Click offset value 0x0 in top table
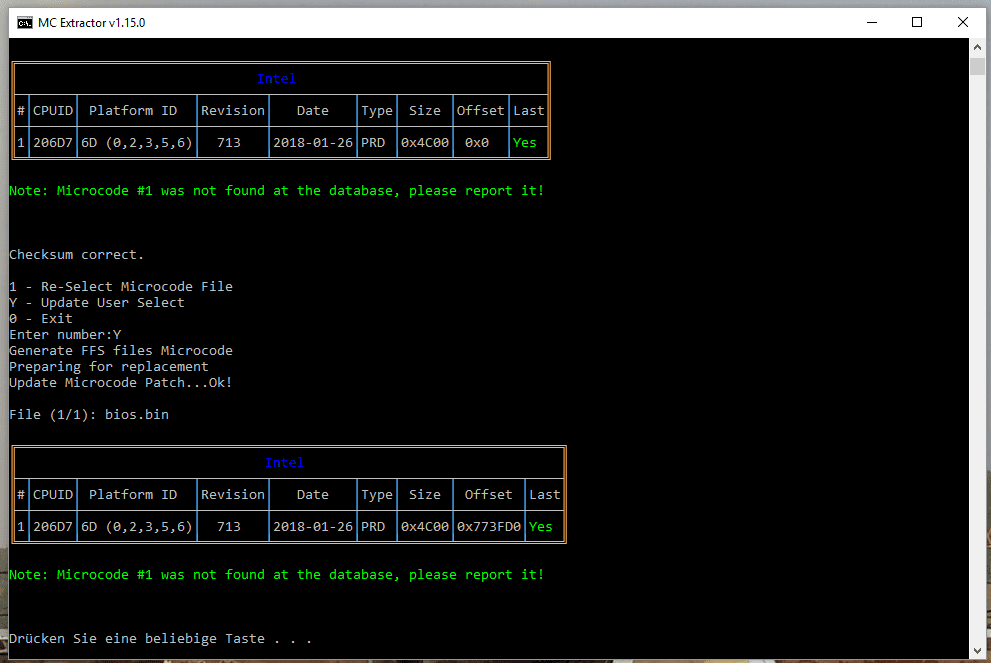The width and height of the screenshot is (991, 663). click(477, 143)
